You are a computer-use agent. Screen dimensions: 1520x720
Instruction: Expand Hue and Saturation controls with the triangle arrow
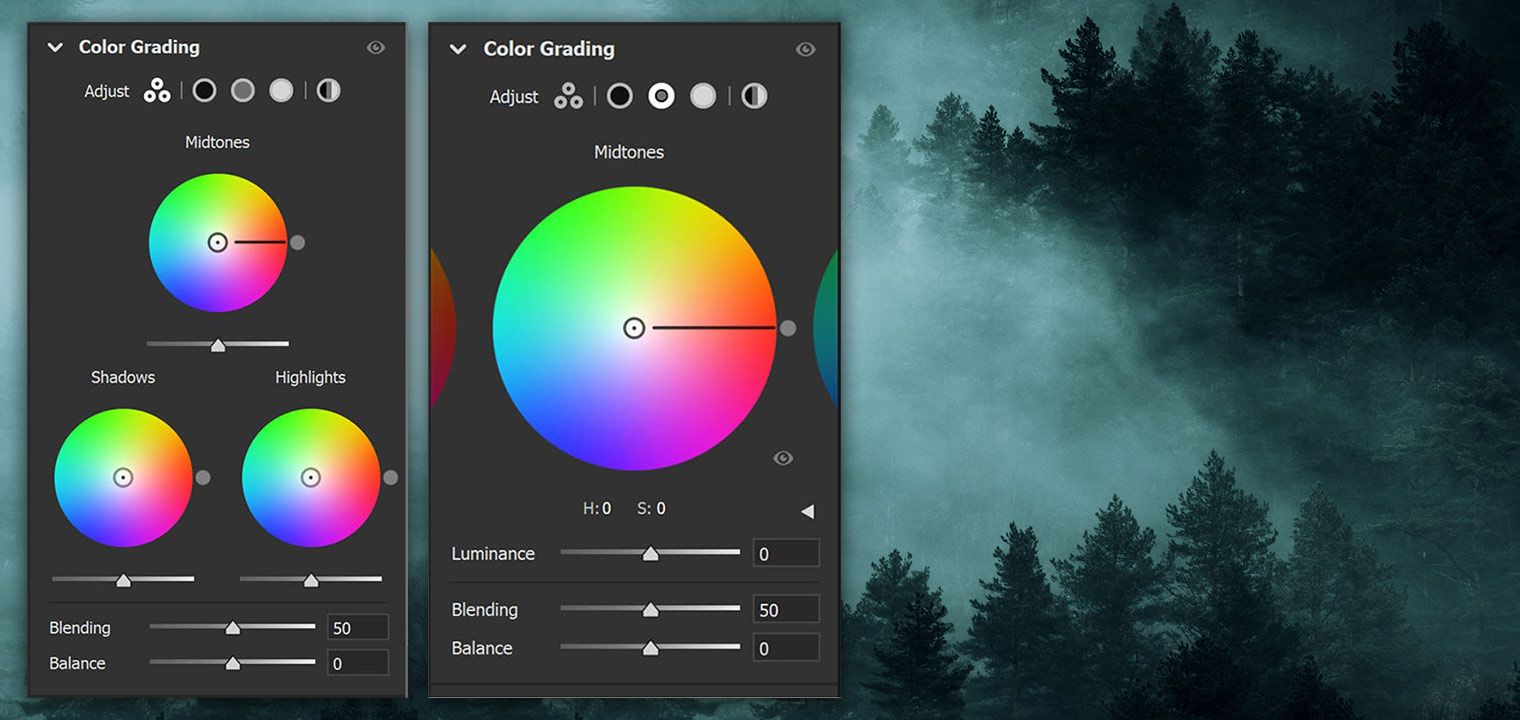(x=808, y=510)
